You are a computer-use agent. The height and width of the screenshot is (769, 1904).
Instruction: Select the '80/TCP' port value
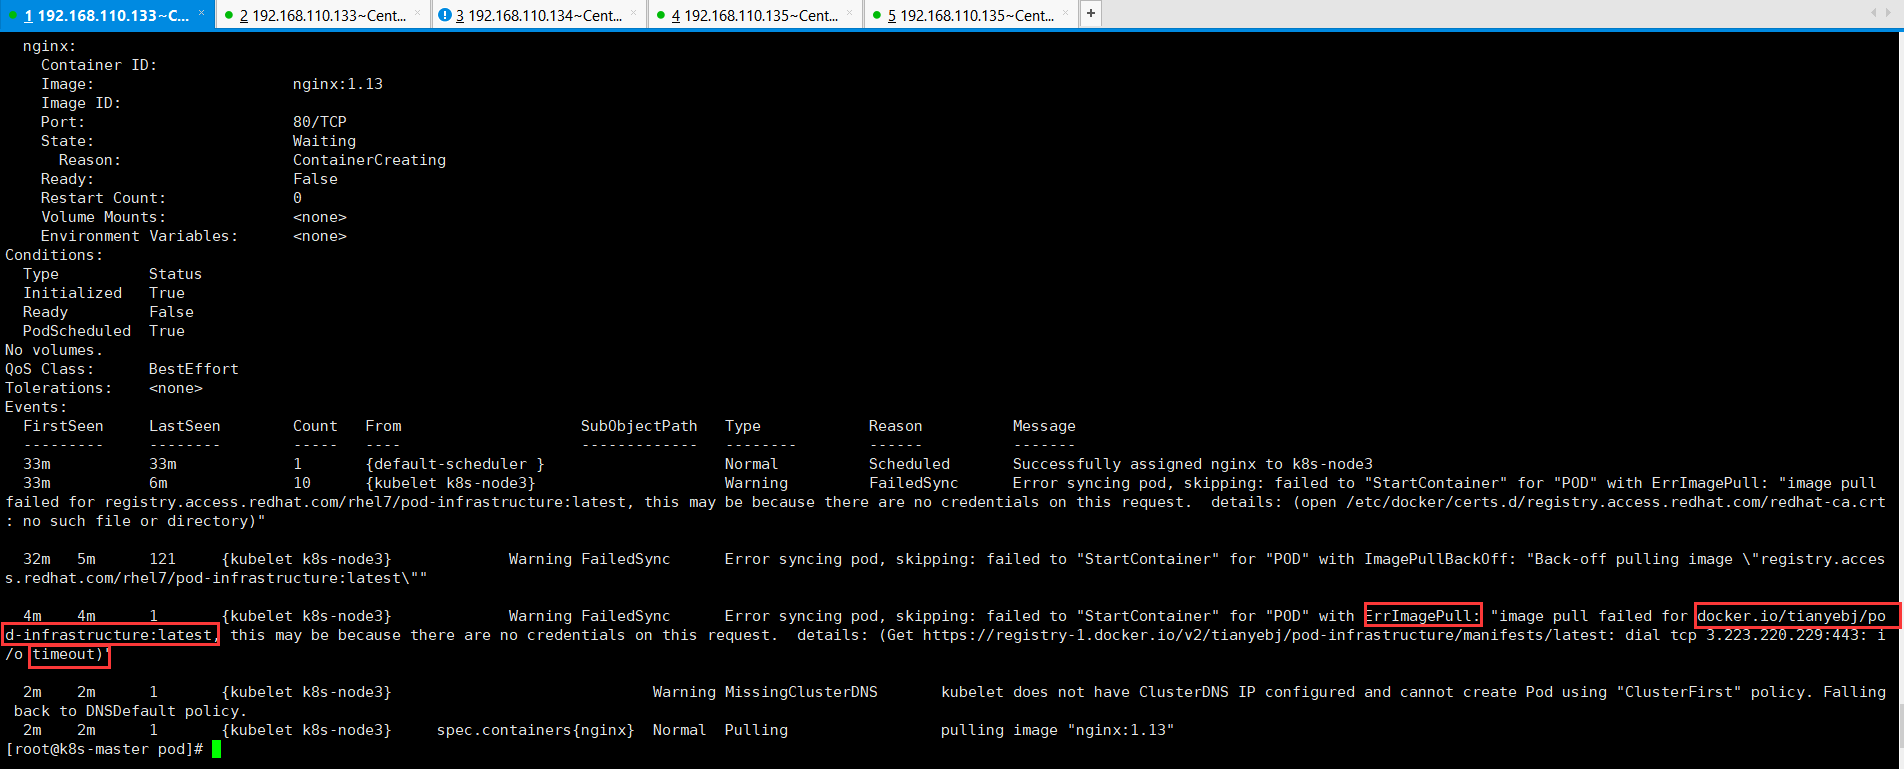click(x=320, y=122)
